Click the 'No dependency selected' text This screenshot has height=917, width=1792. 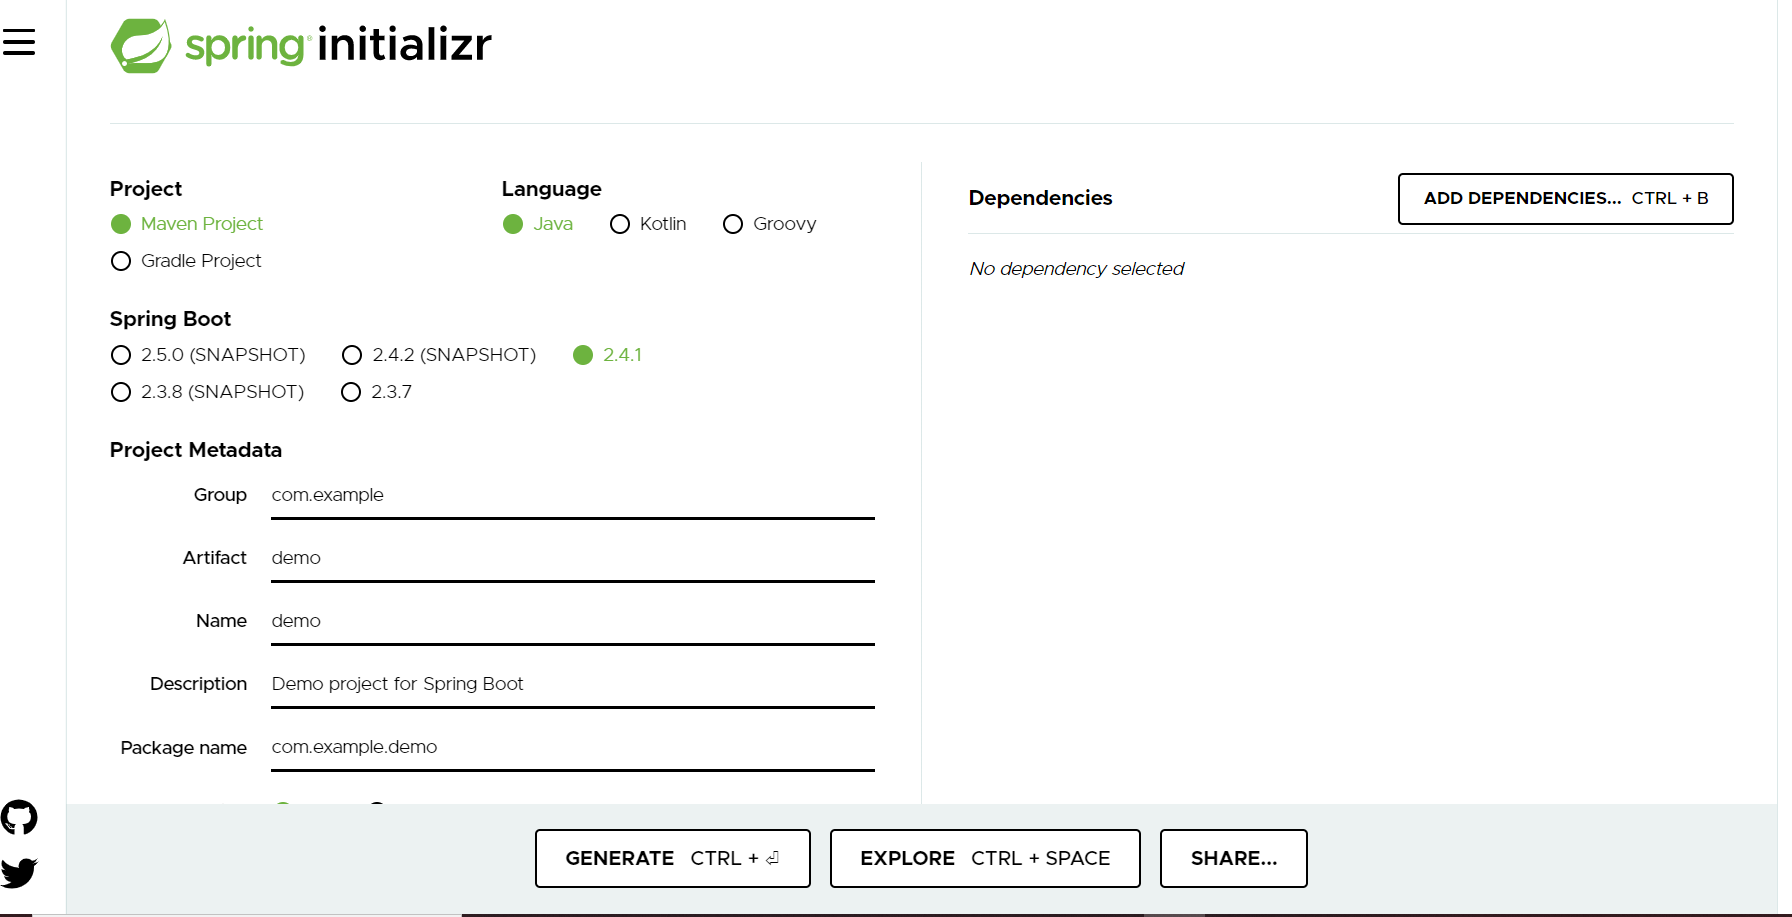pyautogui.click(x=1077, y=269)
